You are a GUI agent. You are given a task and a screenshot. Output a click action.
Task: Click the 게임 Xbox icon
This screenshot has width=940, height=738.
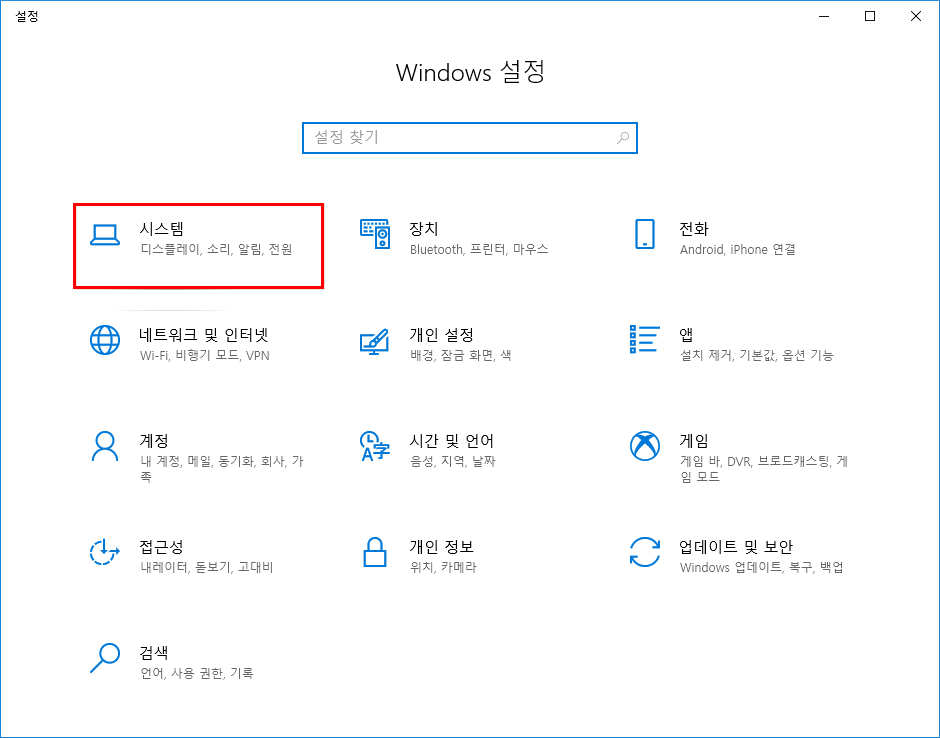644,446
